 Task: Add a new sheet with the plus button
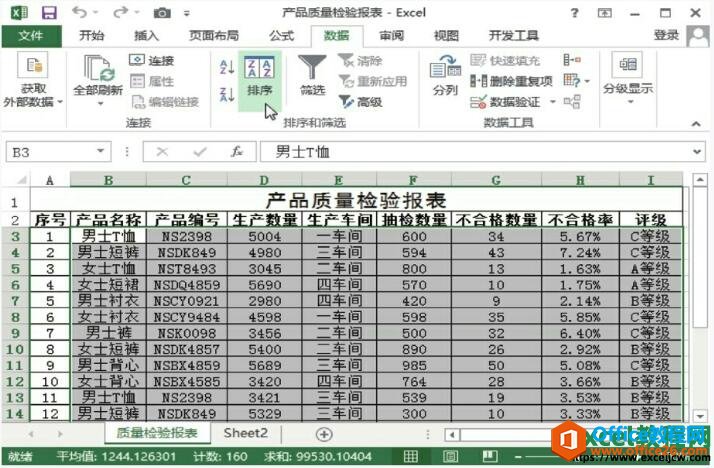tap(324, 434)
